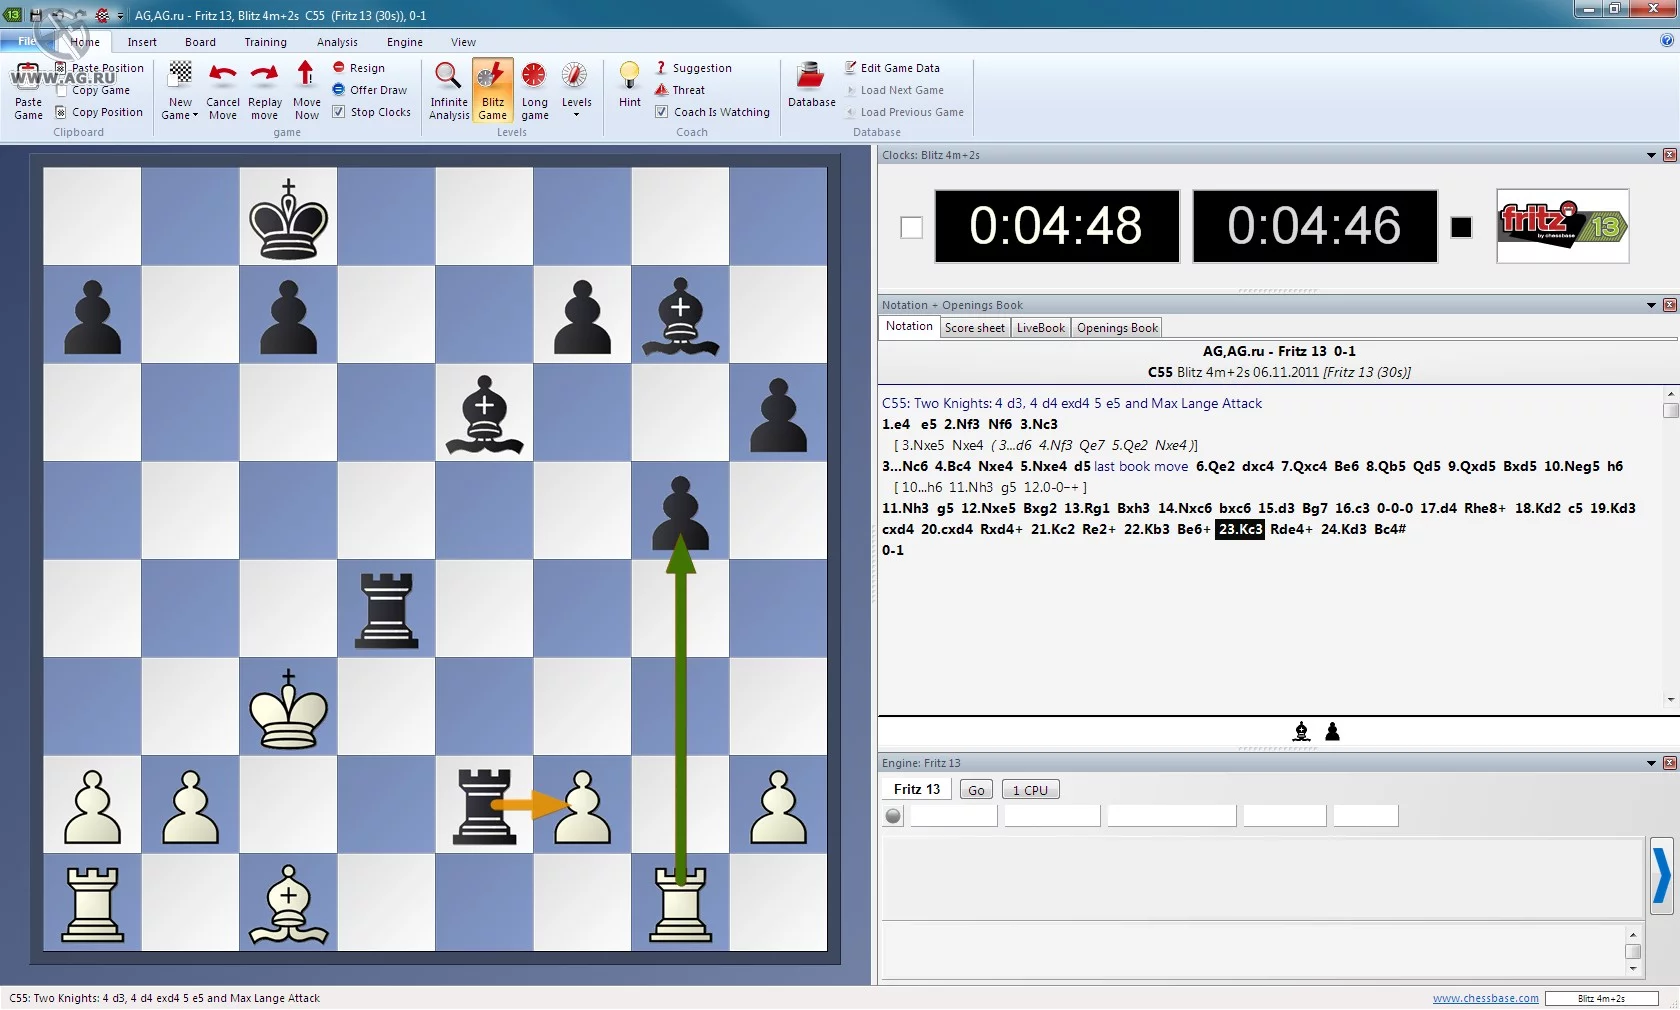The image size is (1680, 1010).
Task: Open the Database icon
Action: tap(811, 77)
